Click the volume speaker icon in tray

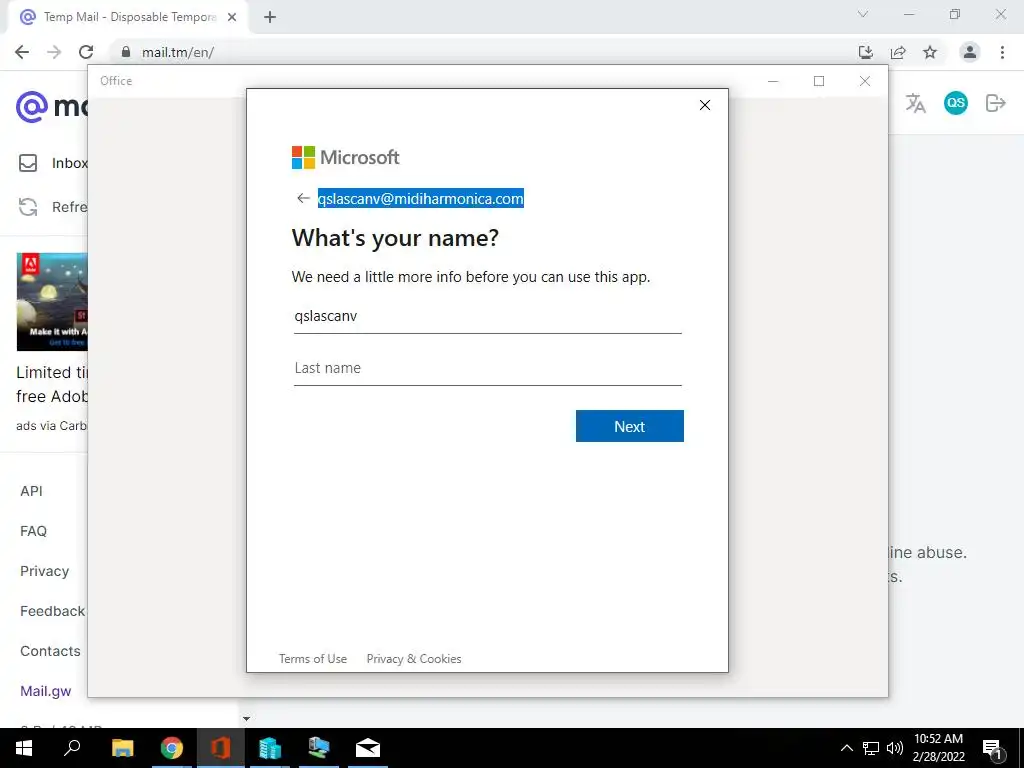point(895,748)
